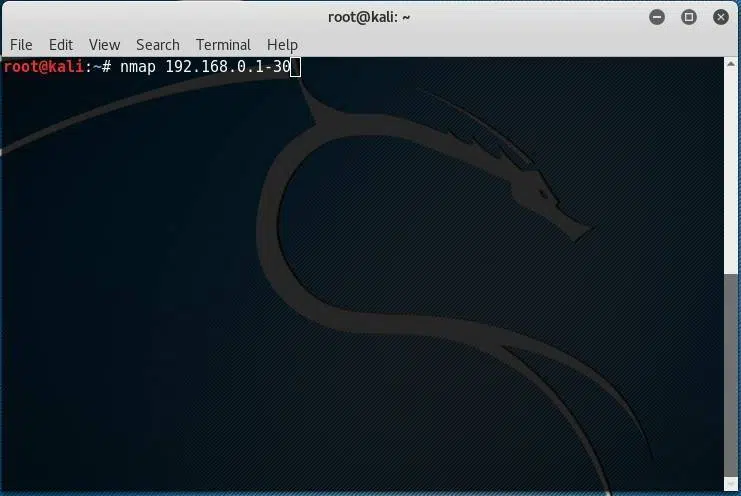Click the block cursor after the command

click(295, 67)
